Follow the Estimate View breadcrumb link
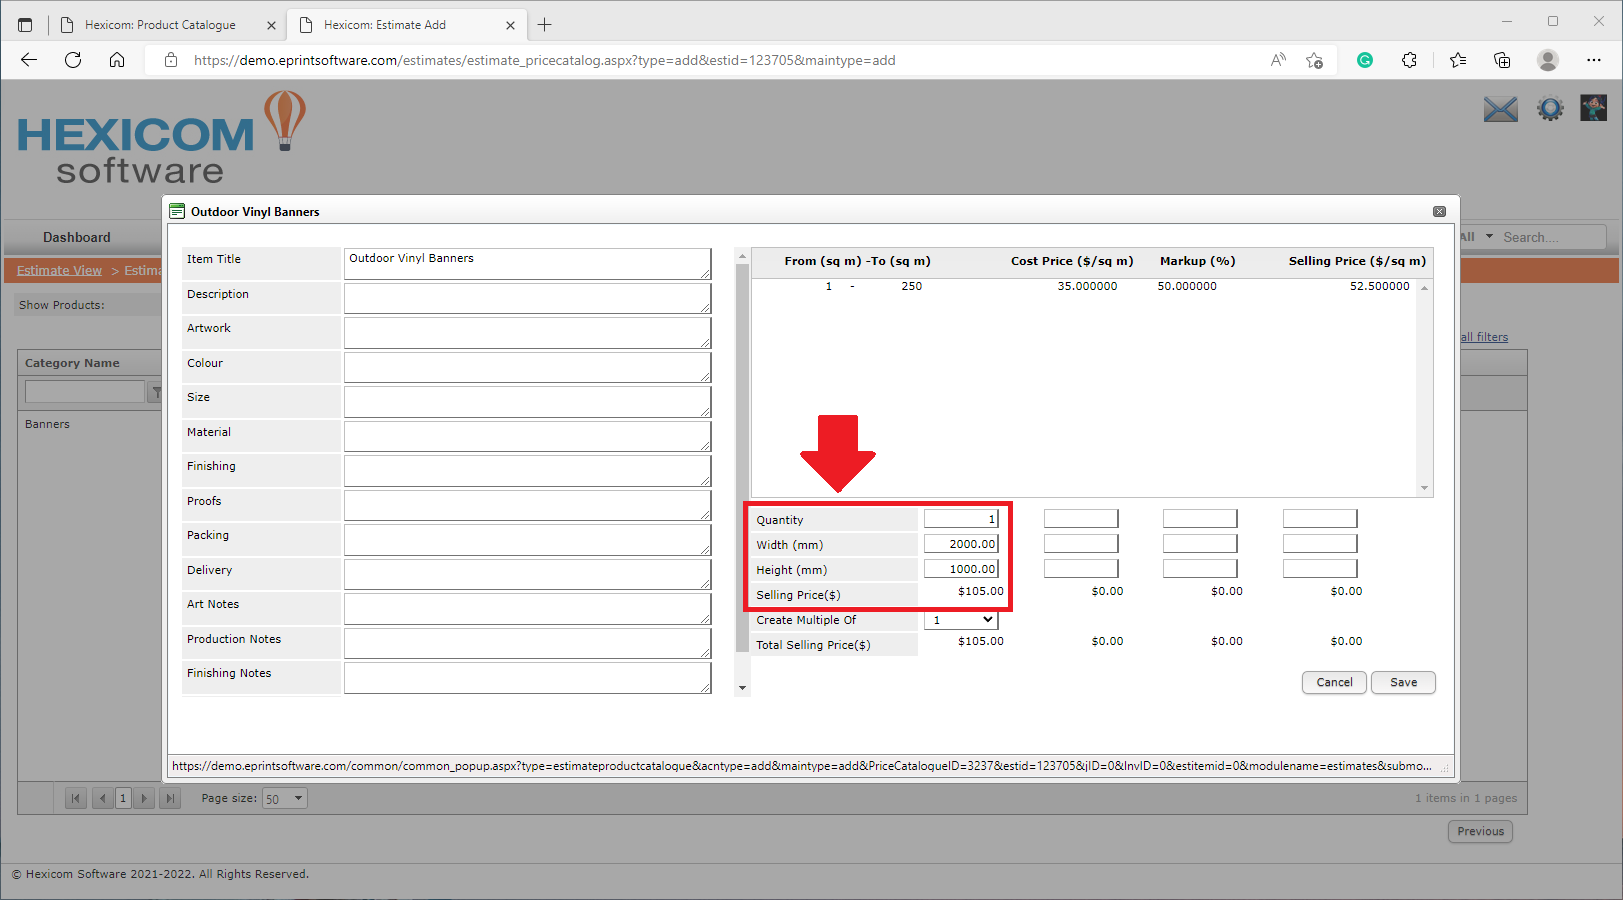Image resolution: width=1623 pixels, height=900 pixels. click(x=59, y=270)
